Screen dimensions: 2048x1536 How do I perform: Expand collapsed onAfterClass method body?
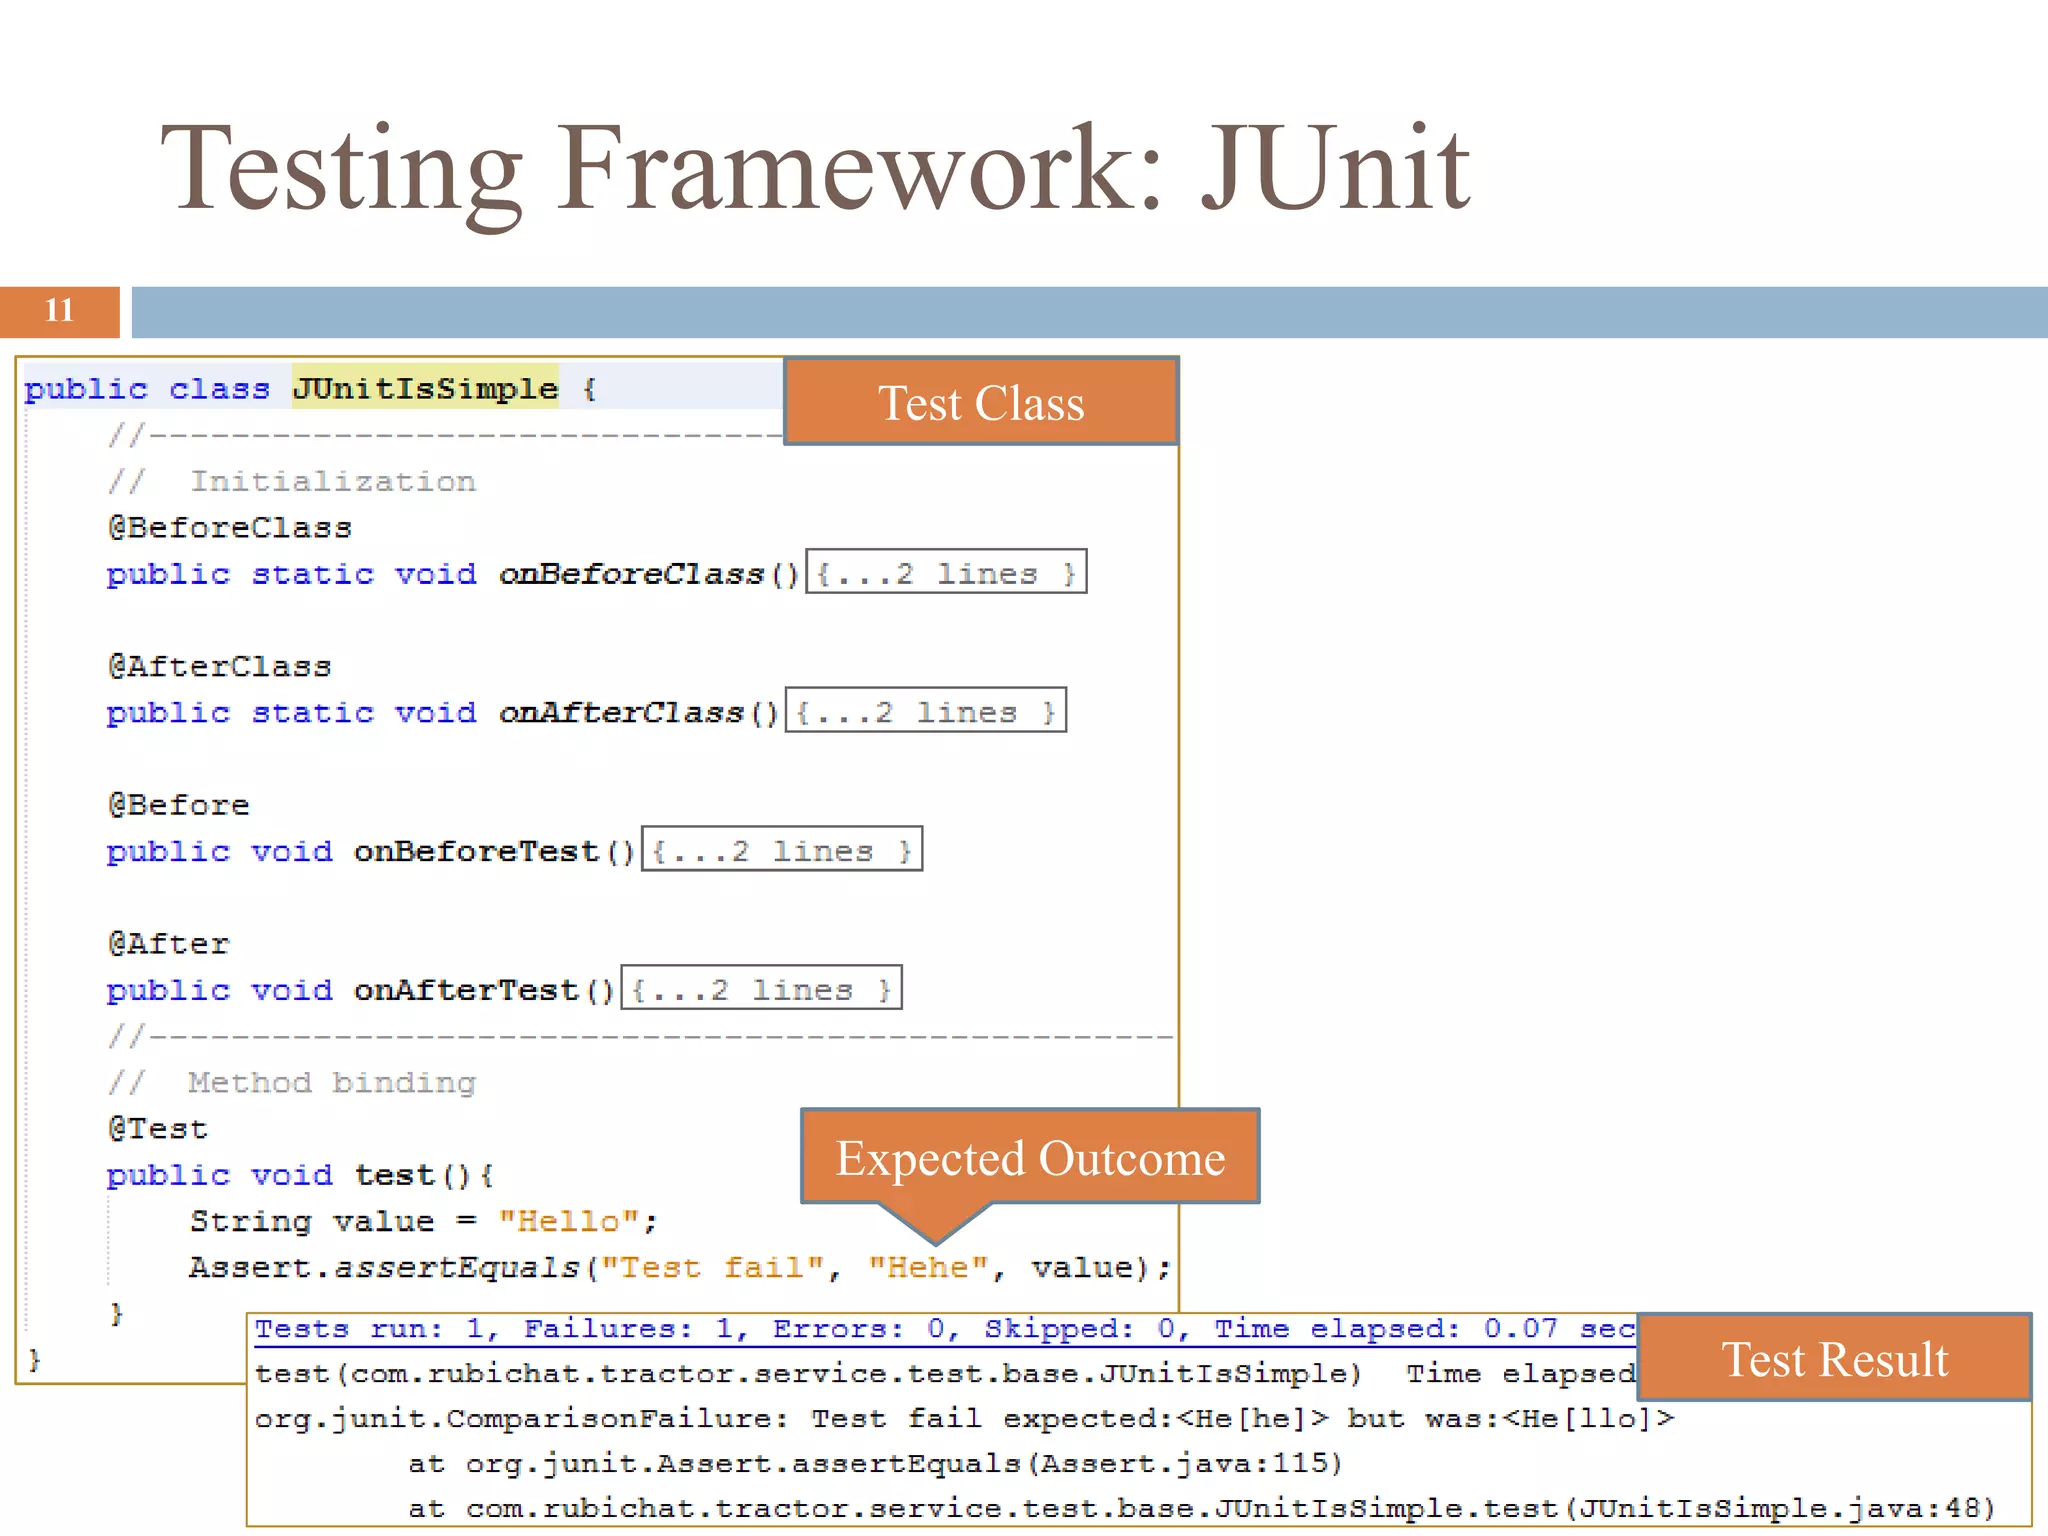point(925,711)
